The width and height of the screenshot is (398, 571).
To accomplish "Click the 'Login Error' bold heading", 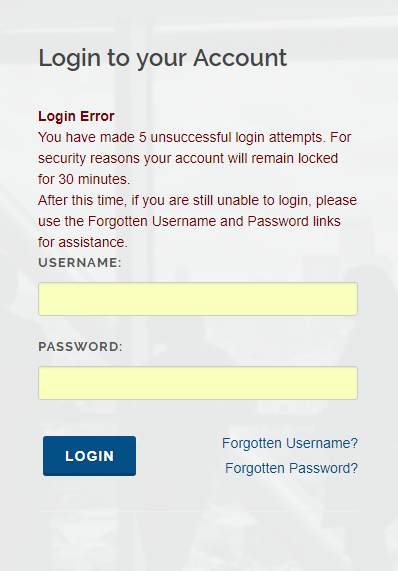I will pyautogui.click(x=76, y=116).
